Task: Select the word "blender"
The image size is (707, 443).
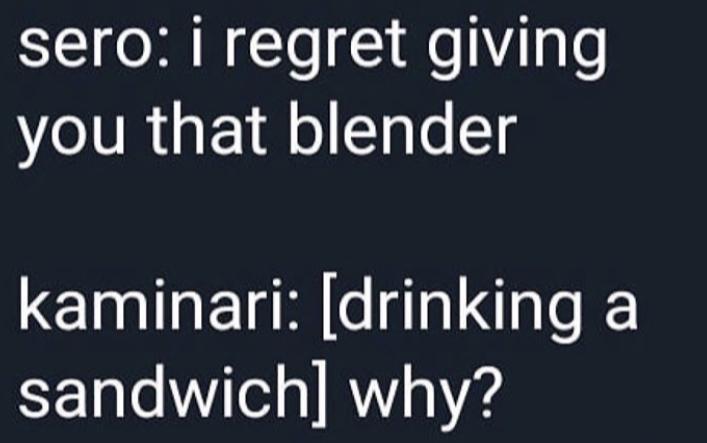Action: [402, 128]
